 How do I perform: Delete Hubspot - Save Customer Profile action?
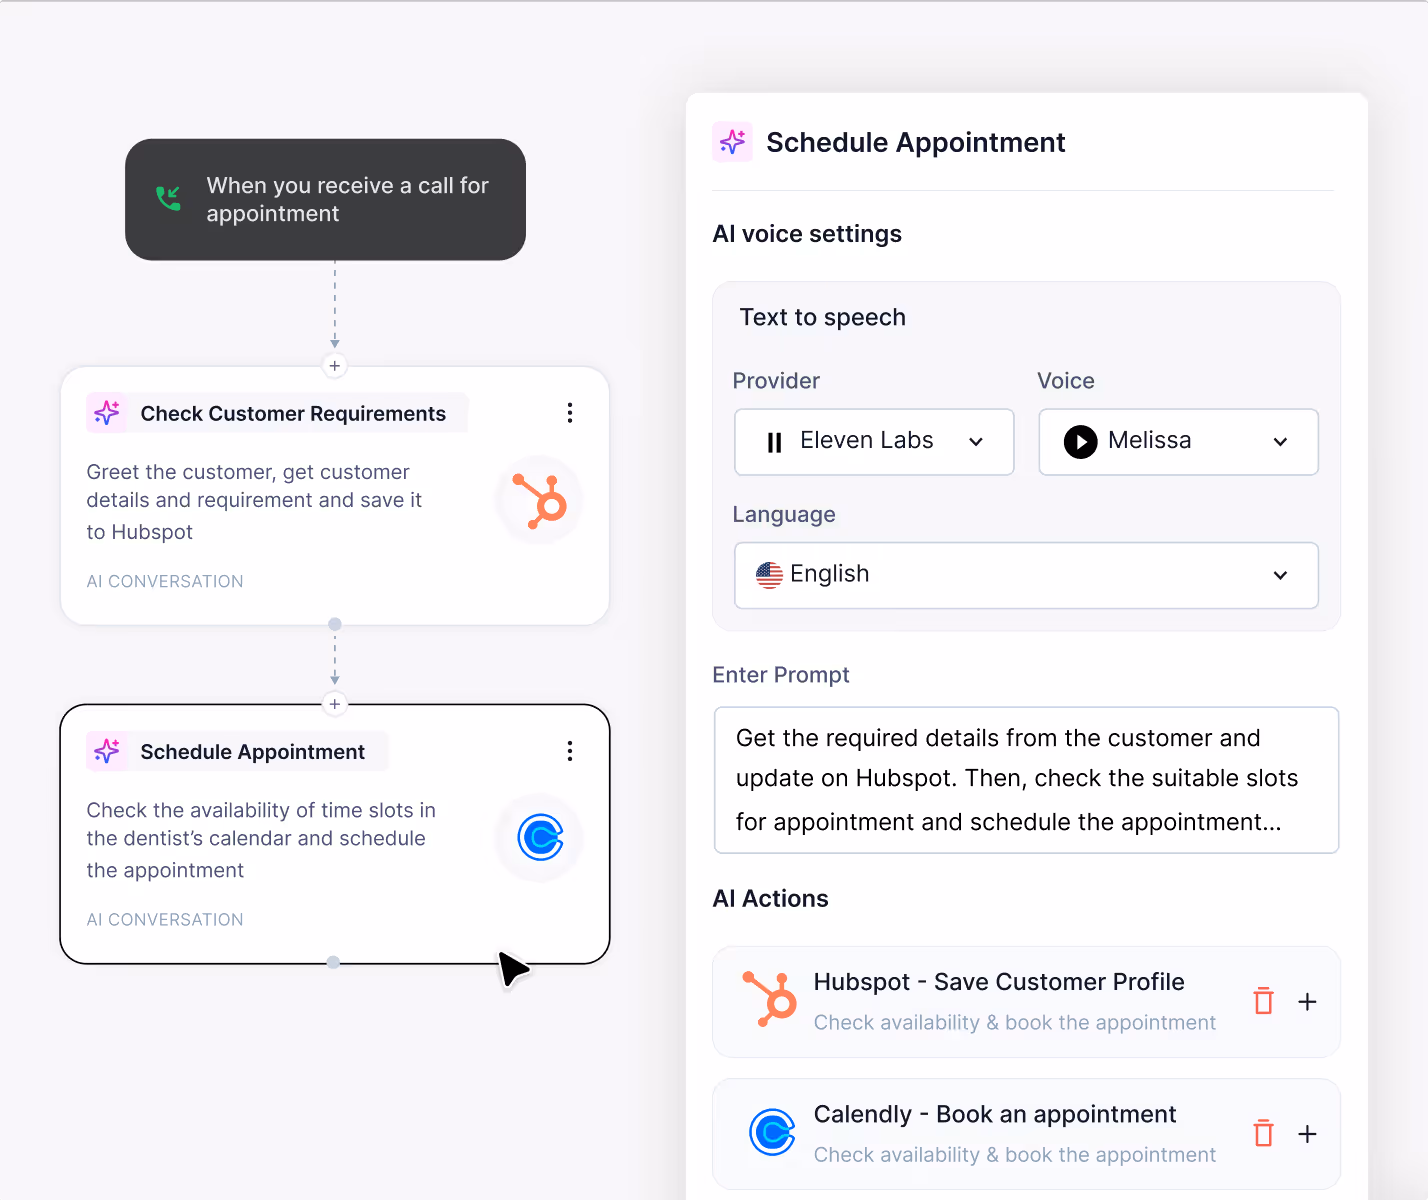(1264, 1001)
